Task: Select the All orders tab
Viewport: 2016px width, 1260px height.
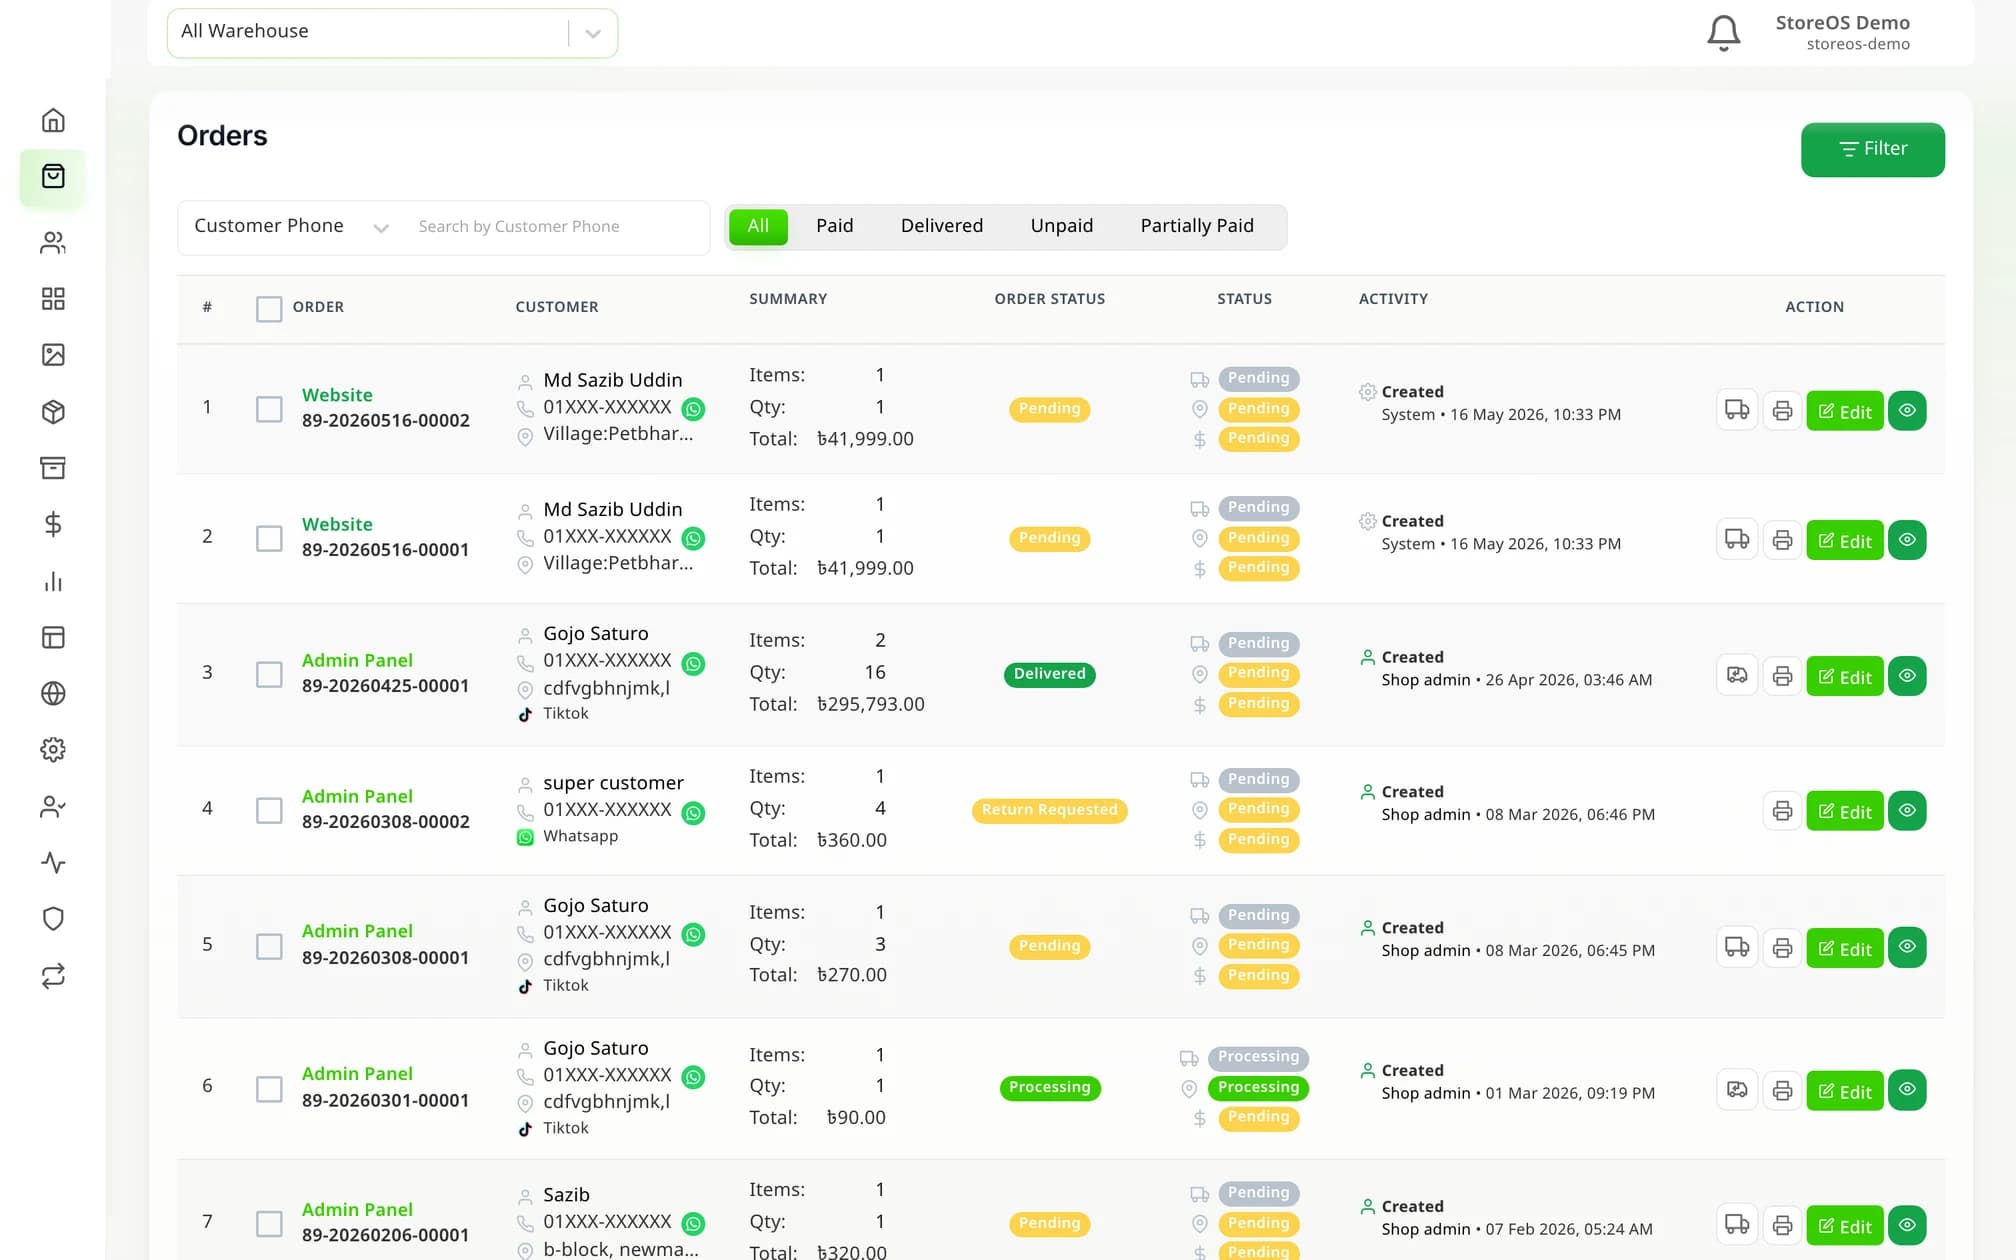Action: tap(758, 226)
